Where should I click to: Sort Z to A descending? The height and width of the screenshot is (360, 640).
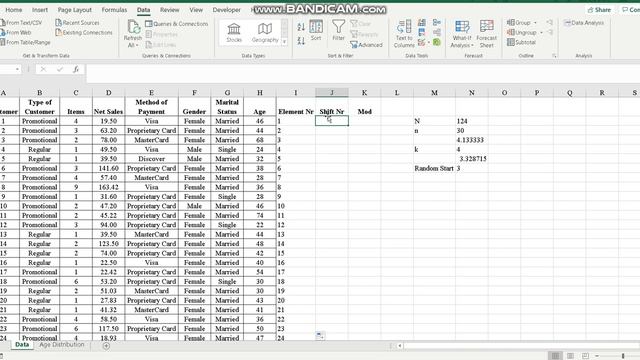click(x=301, y=40)
